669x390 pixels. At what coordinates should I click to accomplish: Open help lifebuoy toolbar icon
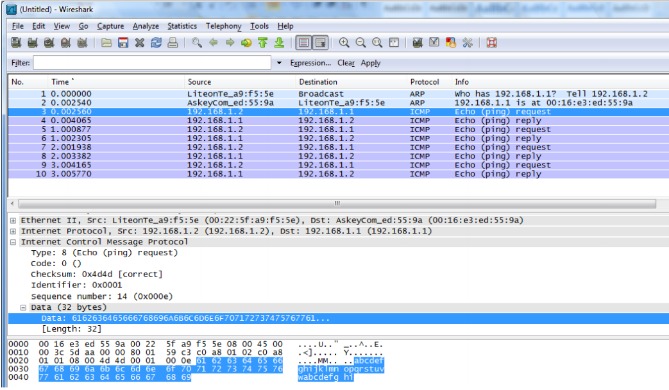(x=492, y=43)
